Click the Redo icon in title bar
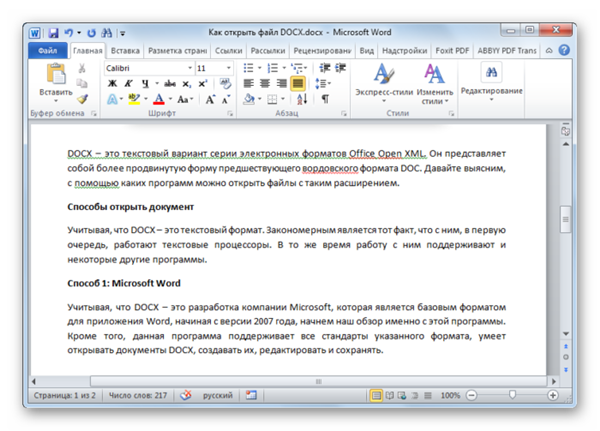This screenshot has height=431, width=600. [x=91, y=33]
